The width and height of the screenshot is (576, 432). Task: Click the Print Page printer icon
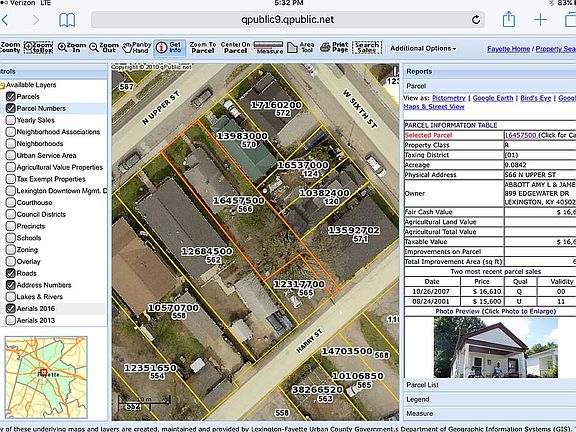tap(334, 47)
